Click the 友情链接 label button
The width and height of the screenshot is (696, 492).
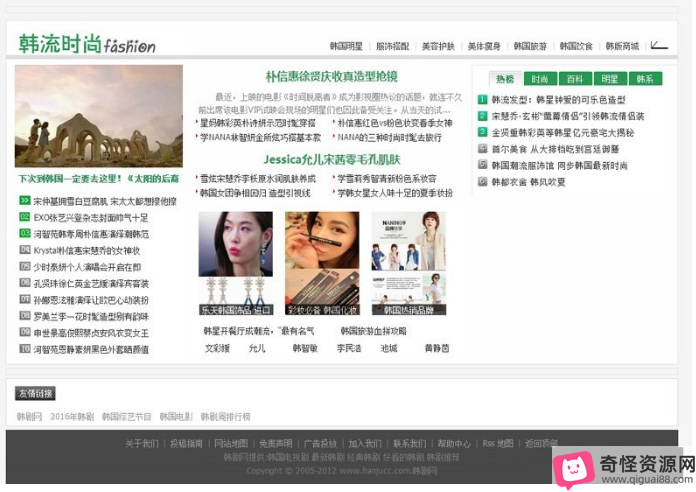coord(36,393)
